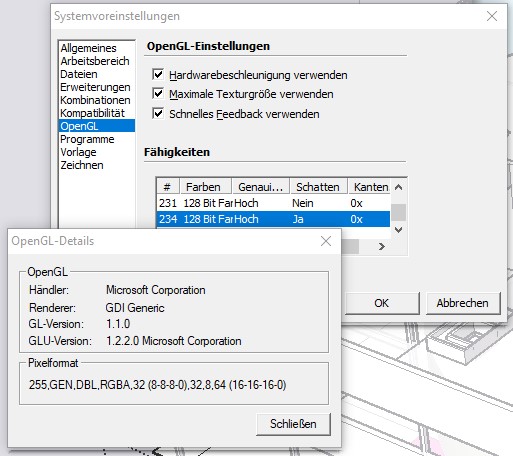Open Kombinationen preferences
This screenshot has width=513, height=456.
click(x=95, y=100)
